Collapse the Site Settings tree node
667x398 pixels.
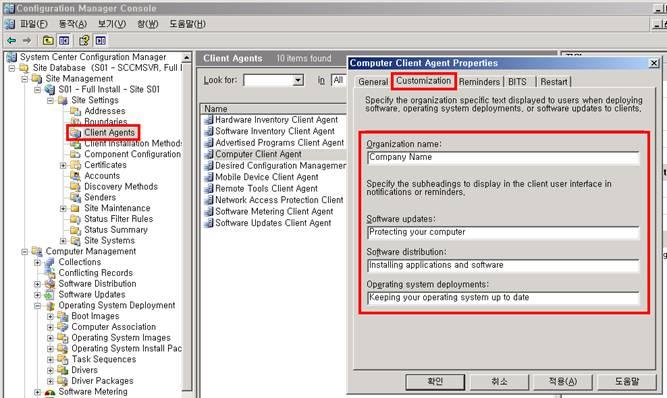point(50,100)
